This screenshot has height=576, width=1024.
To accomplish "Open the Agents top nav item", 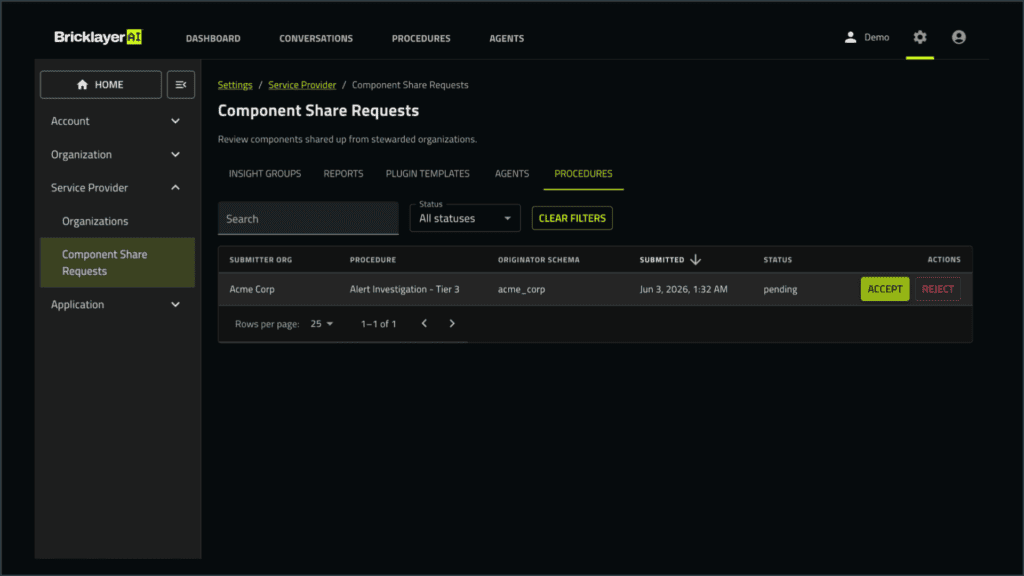I will click(507, 39).
